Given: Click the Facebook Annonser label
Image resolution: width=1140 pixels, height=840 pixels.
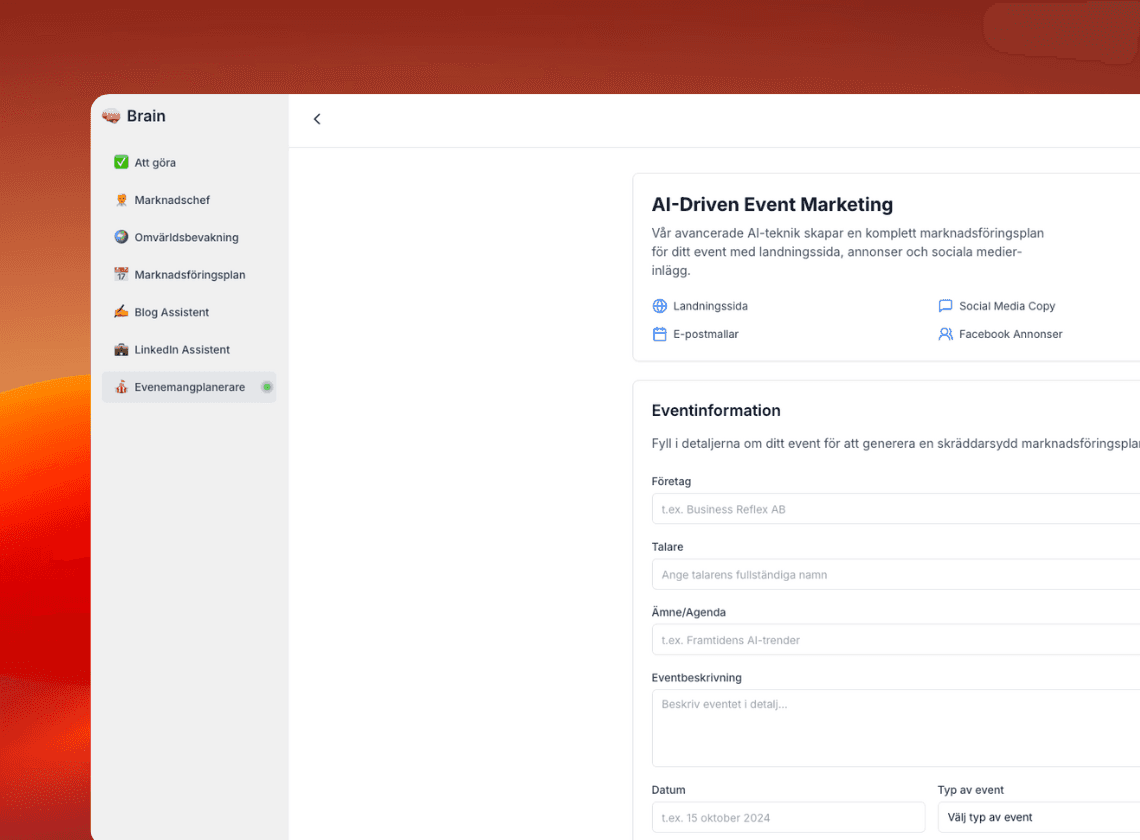Looking at the screenshot, I should coord(1011,334).
